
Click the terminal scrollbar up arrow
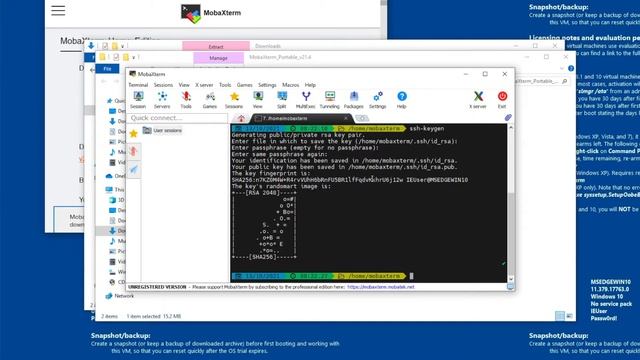coord(511,128)
